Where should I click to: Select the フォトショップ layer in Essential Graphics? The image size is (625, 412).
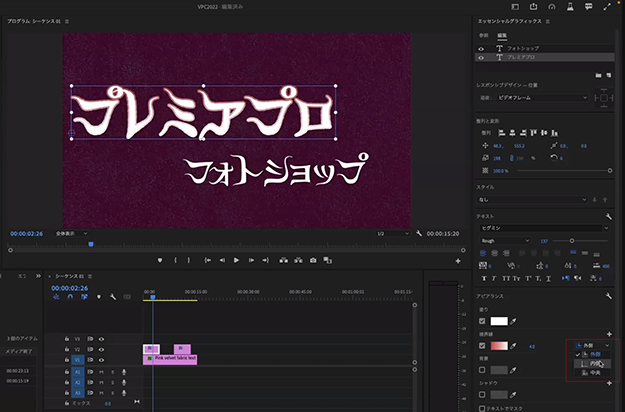point(544,48)
